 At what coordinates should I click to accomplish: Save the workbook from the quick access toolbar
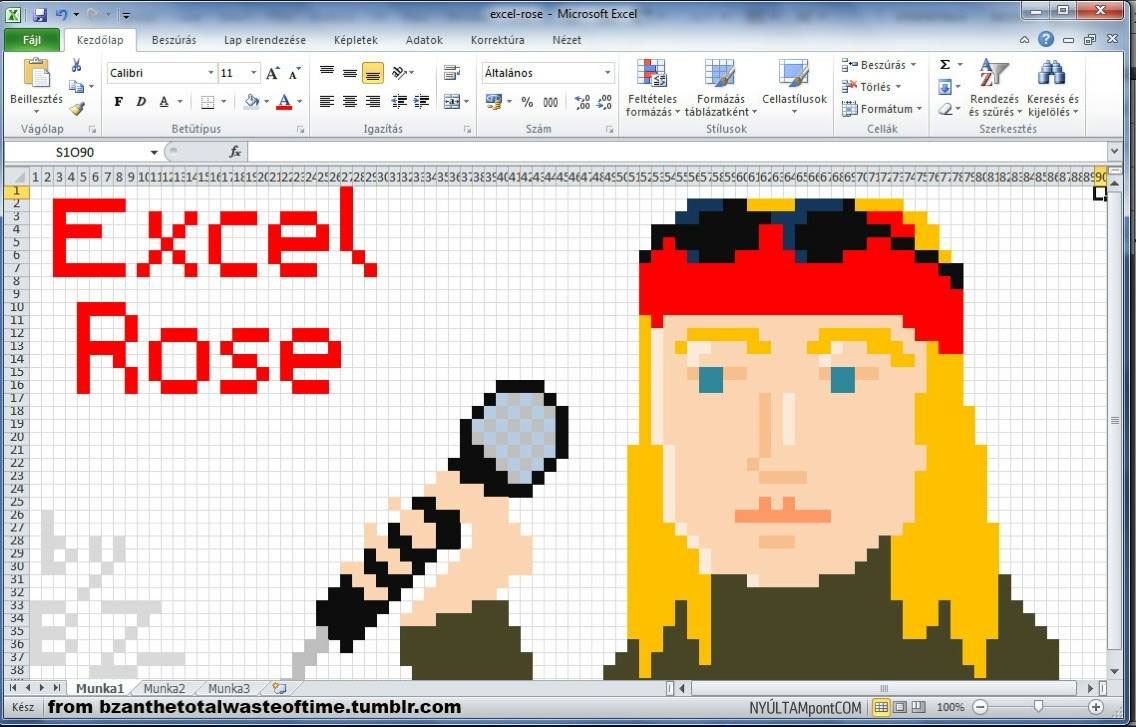coord(40,14)
